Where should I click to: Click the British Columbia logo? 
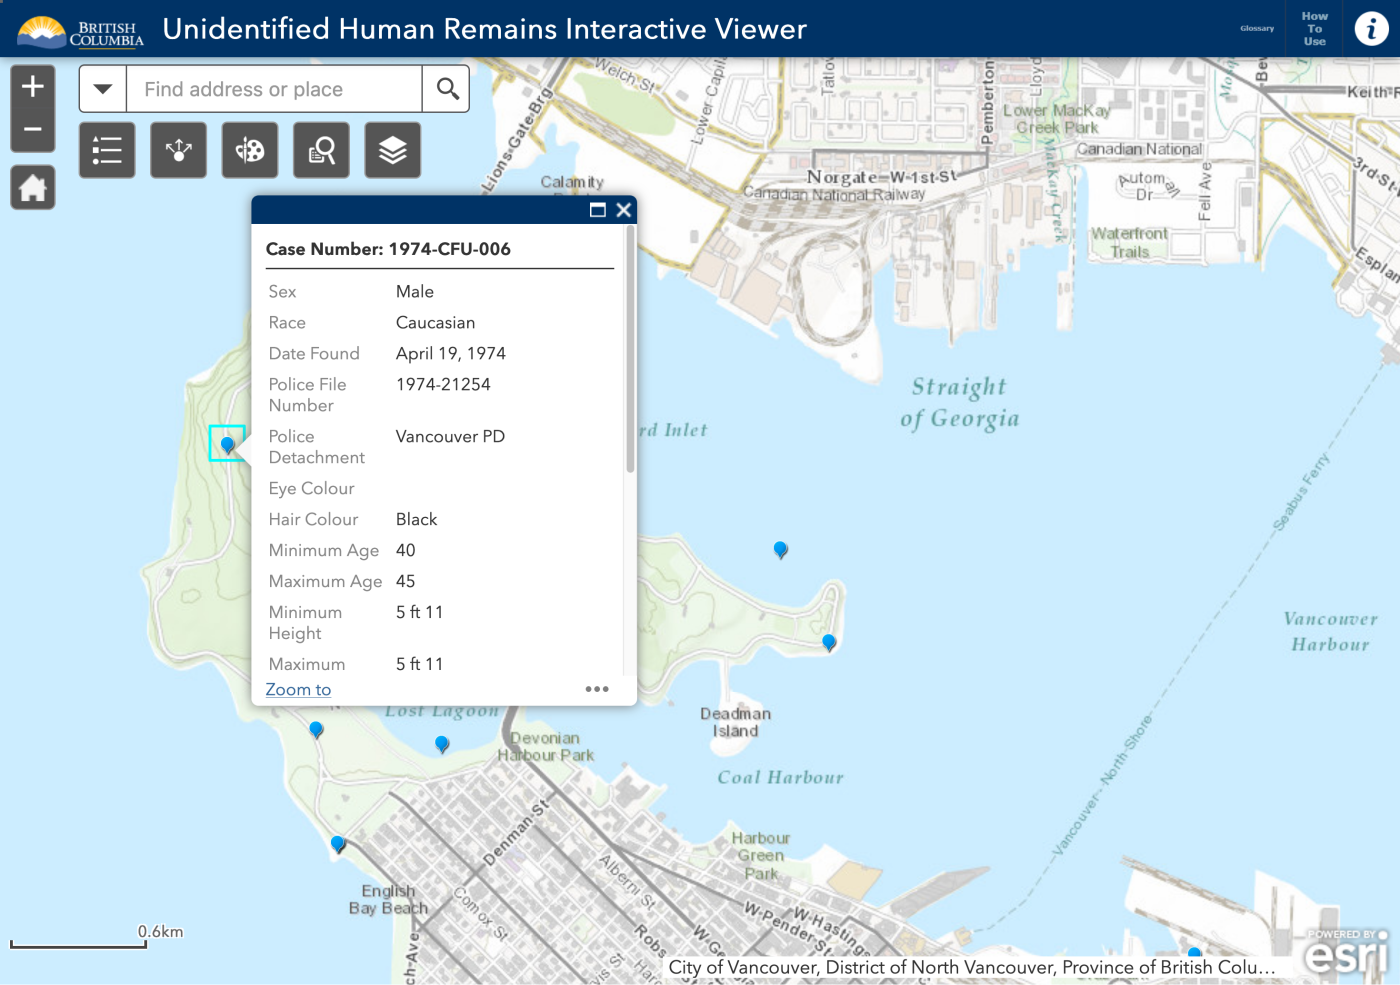80,29
